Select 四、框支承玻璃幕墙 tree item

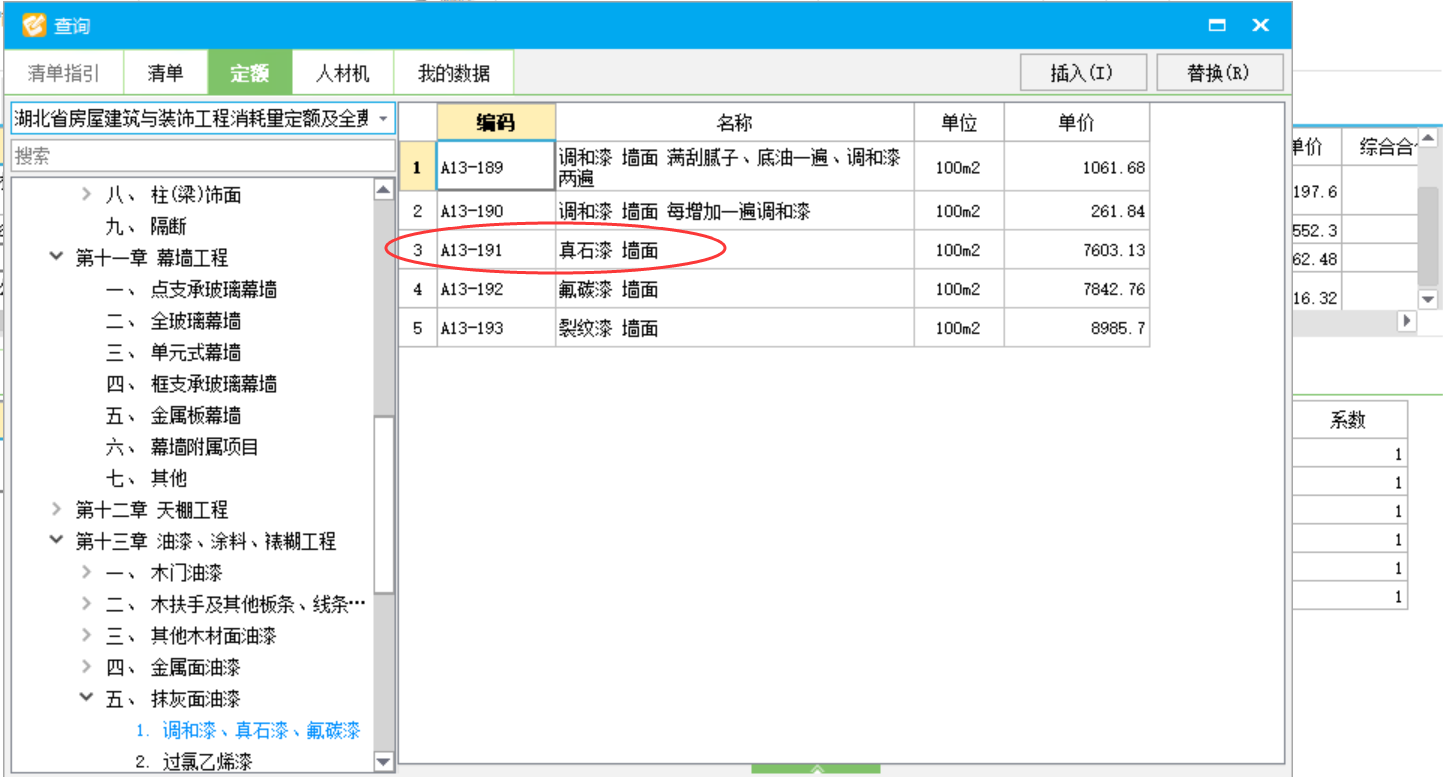point(191,384)
